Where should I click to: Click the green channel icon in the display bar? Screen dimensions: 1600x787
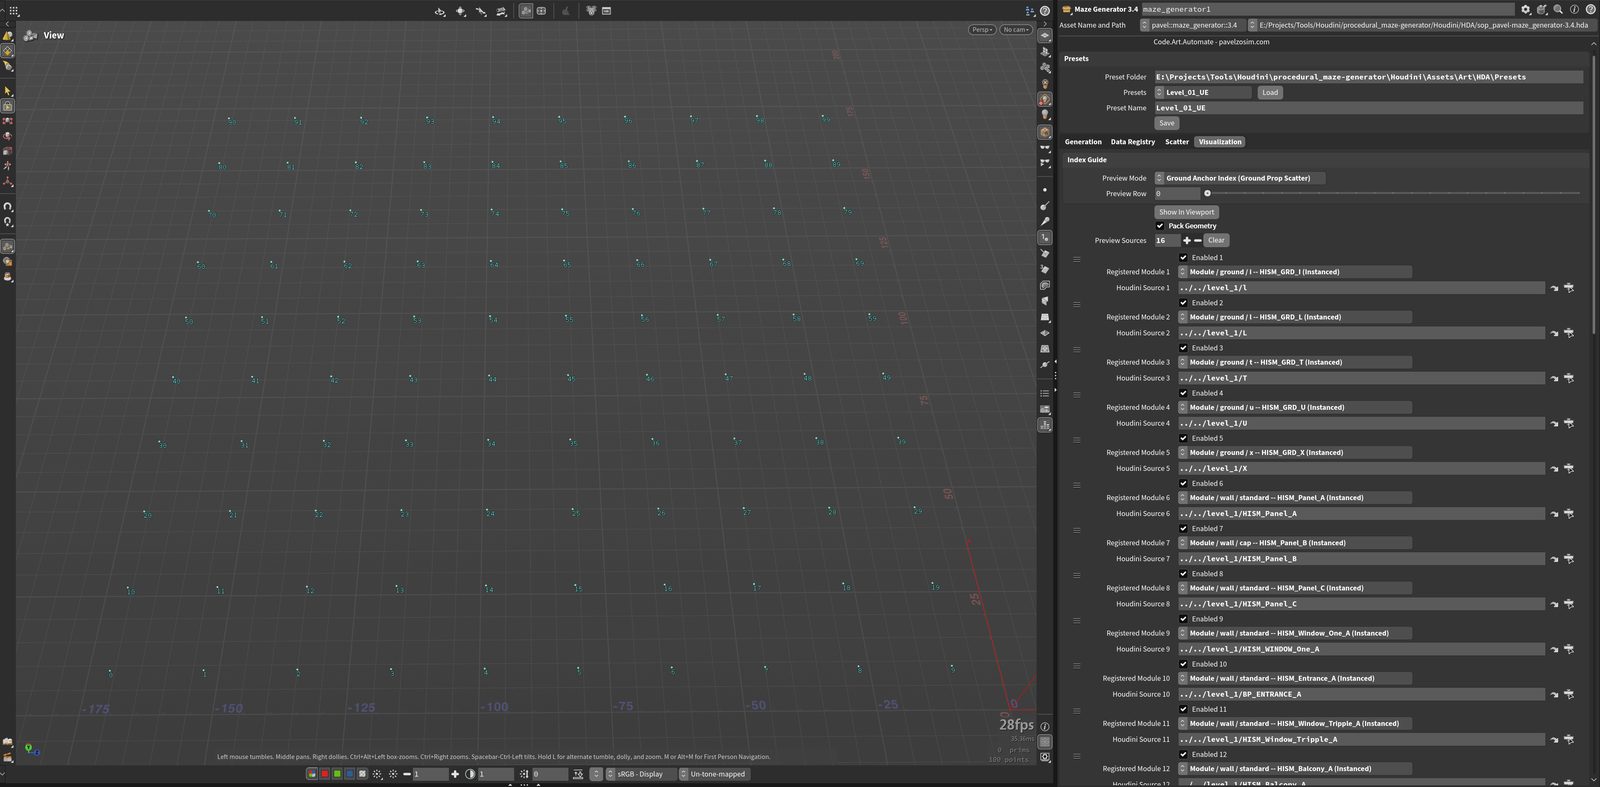337,774
